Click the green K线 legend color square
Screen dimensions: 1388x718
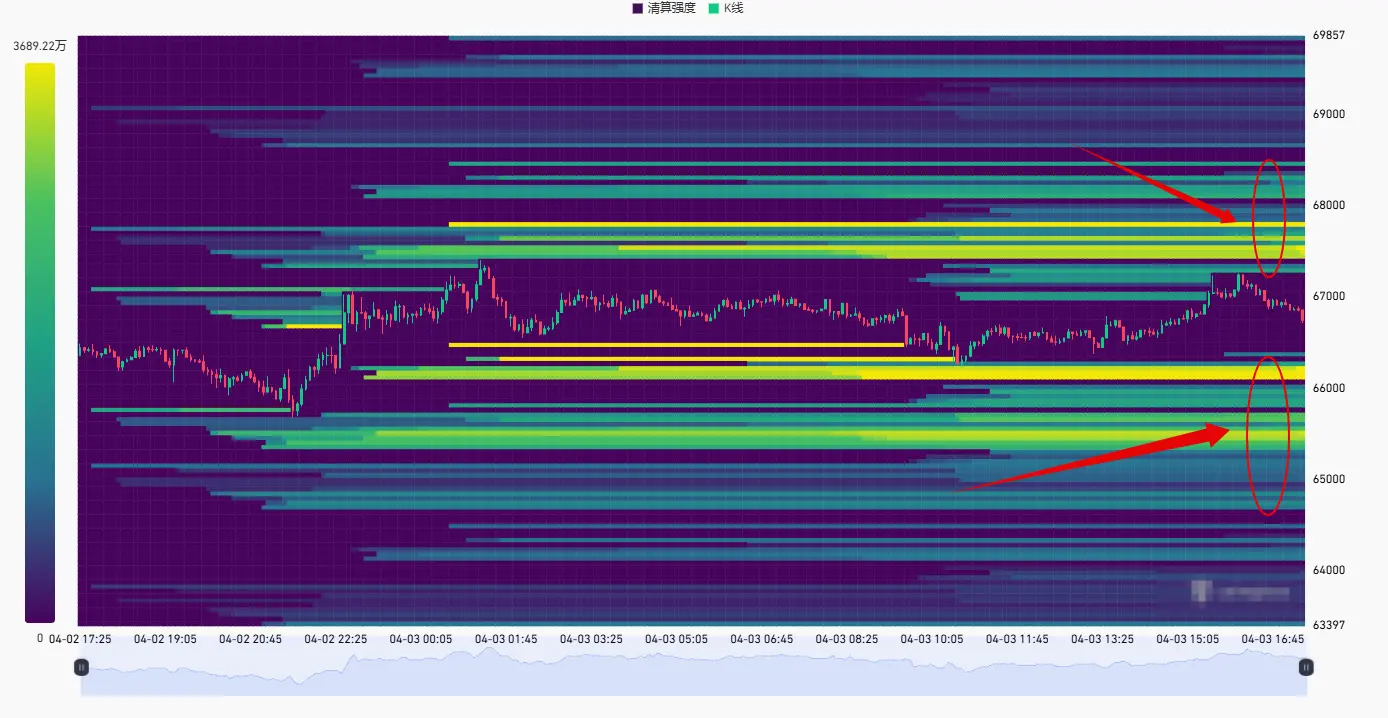[x=713, y=8]
